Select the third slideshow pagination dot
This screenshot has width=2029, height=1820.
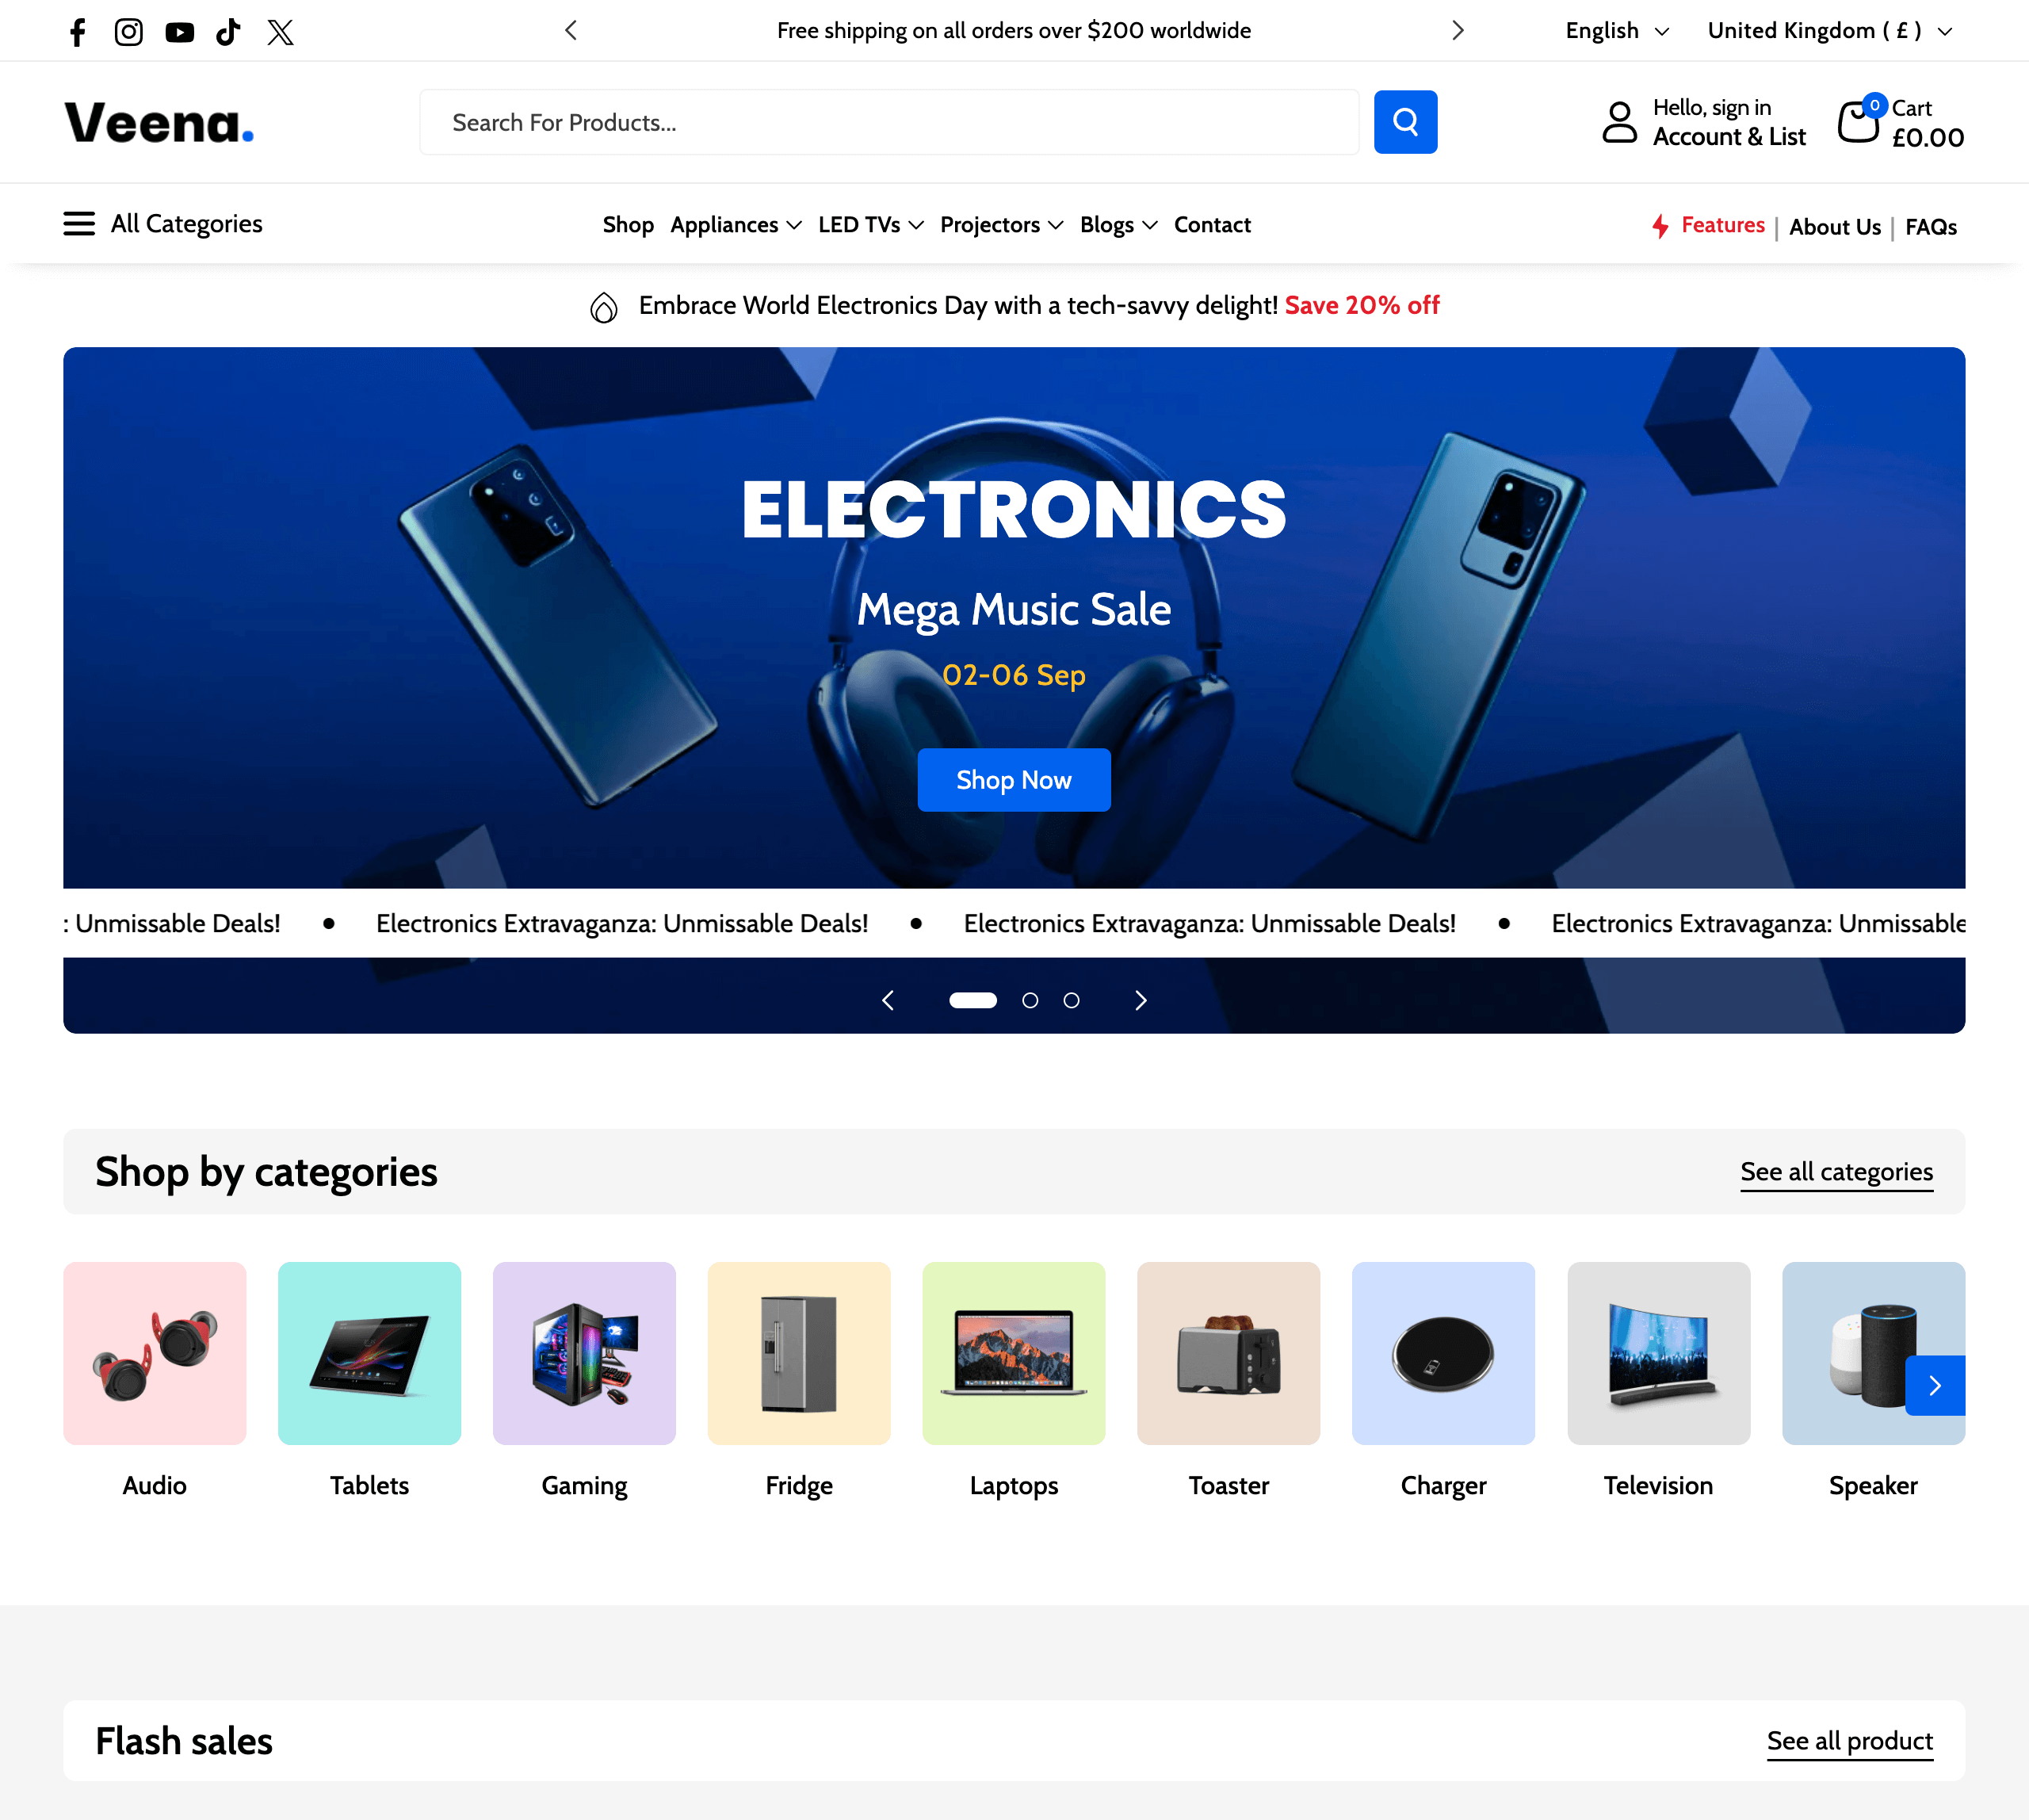tap(1071, 1000)
